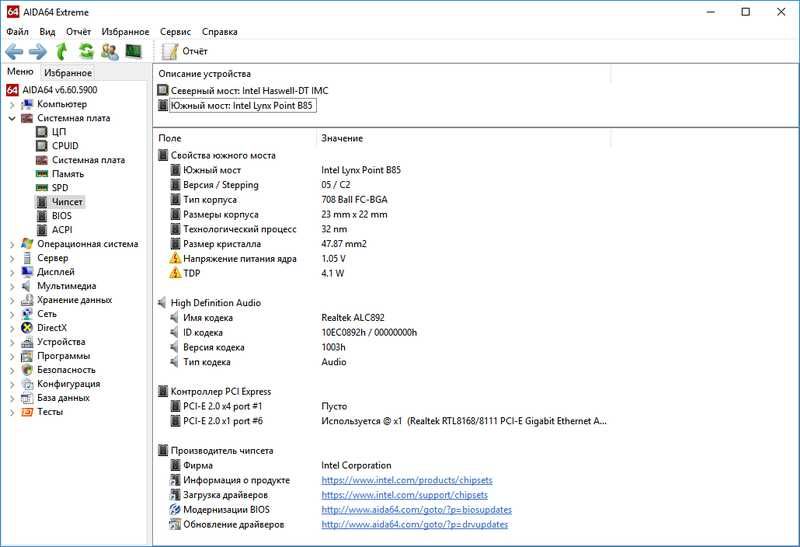This screenshot has width=800, height=547.
Task: Expand the Хранение данных node
Action: pos(12,301)
